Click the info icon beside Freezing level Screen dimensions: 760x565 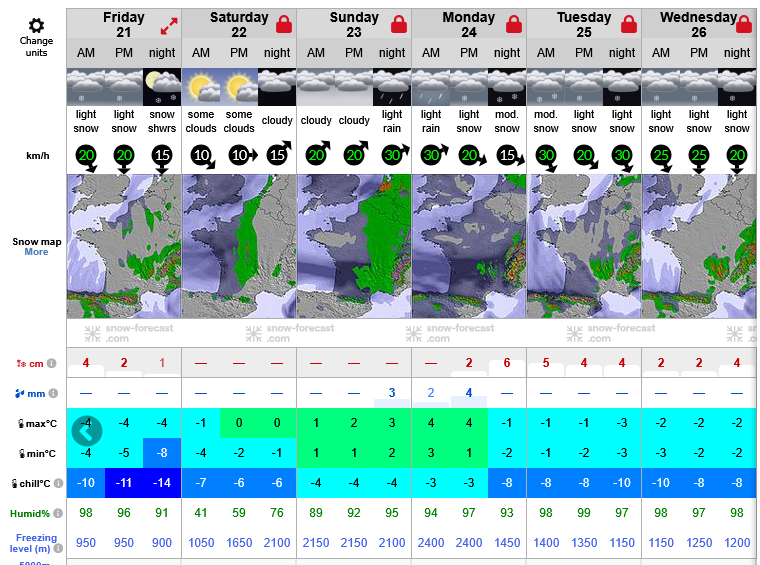58,549
